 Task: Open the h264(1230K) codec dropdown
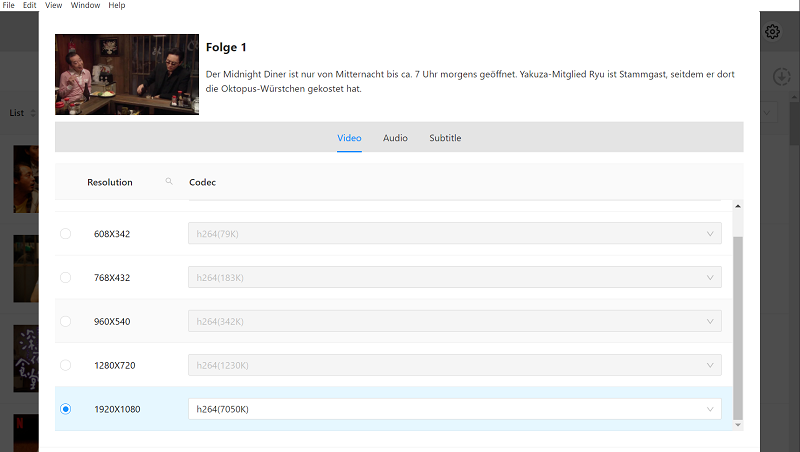click(455, 365)
